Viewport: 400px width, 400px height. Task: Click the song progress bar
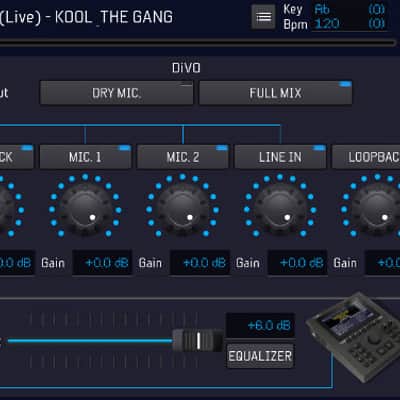tap(198, 43)
